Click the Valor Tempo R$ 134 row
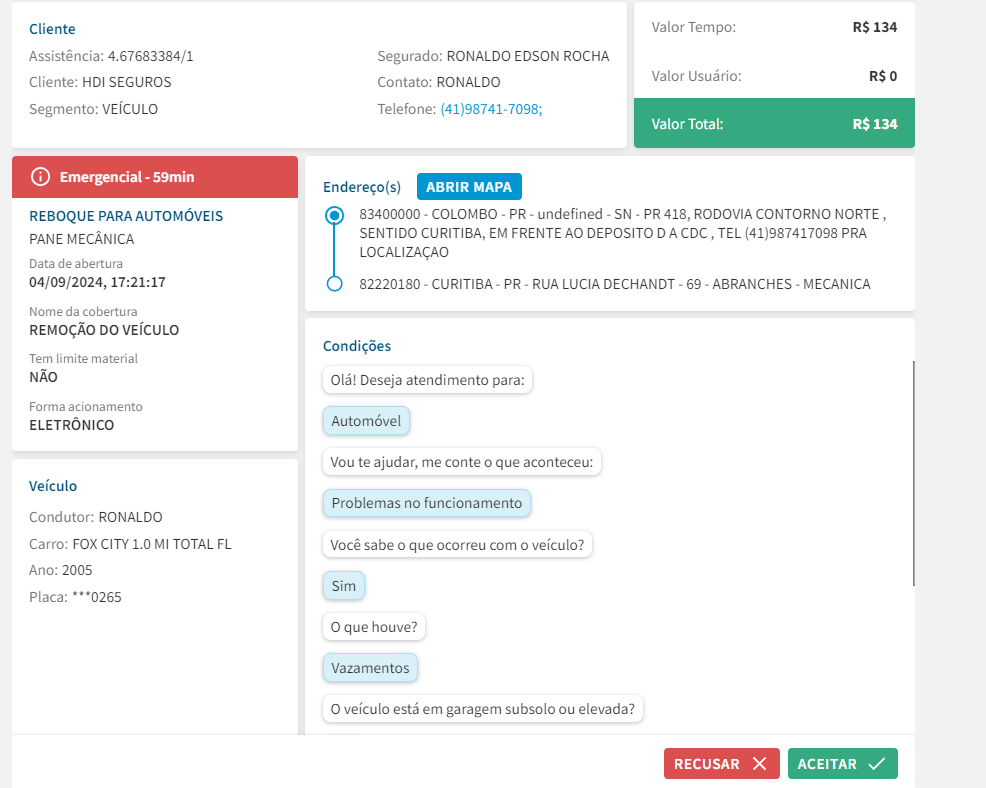 (774, 27)
